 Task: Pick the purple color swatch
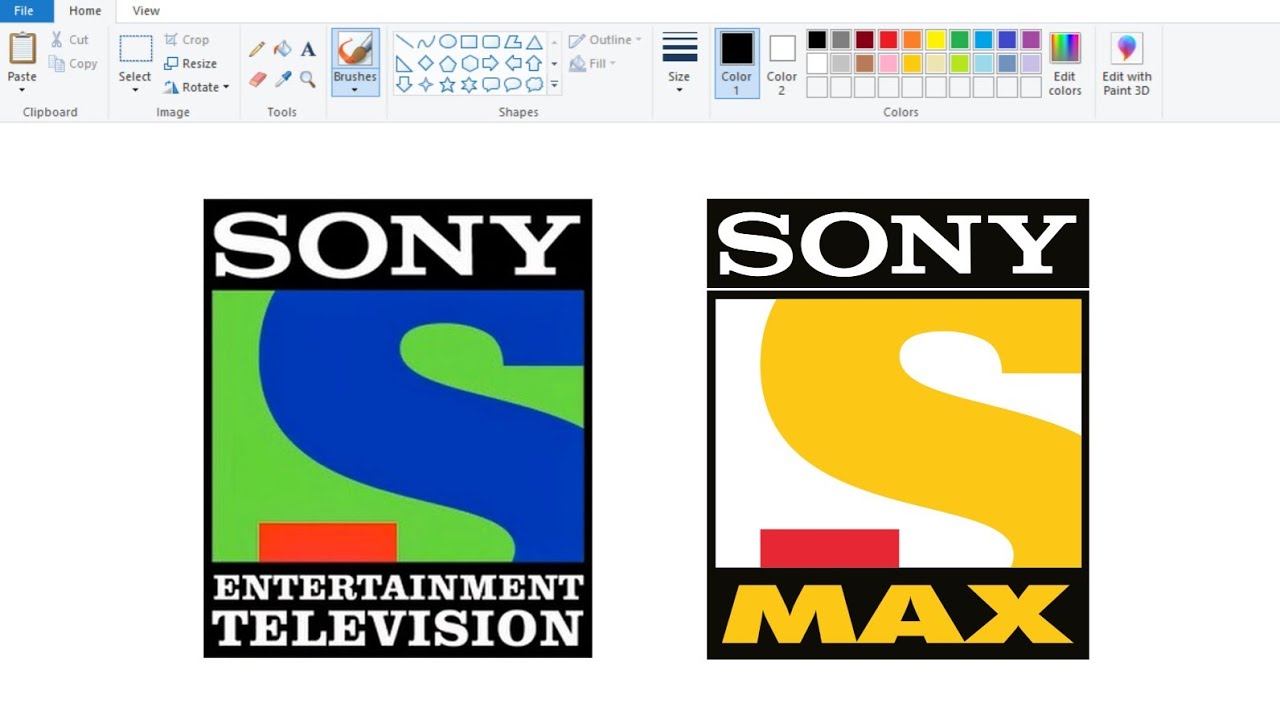tap(1031, 40)
